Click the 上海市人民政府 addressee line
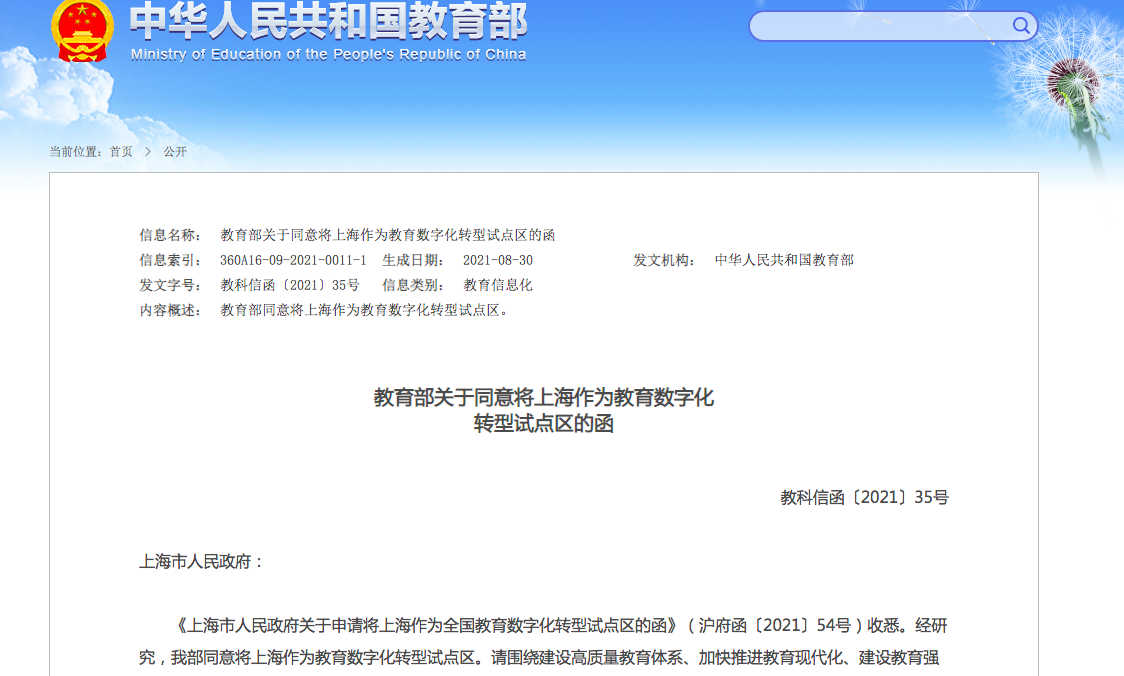 tap(201, 562)
